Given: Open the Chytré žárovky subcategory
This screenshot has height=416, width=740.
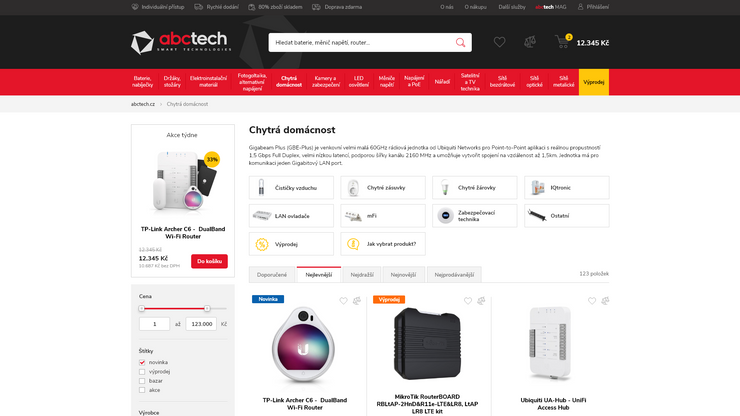Looking at the screenshot, I should point(474,187).
